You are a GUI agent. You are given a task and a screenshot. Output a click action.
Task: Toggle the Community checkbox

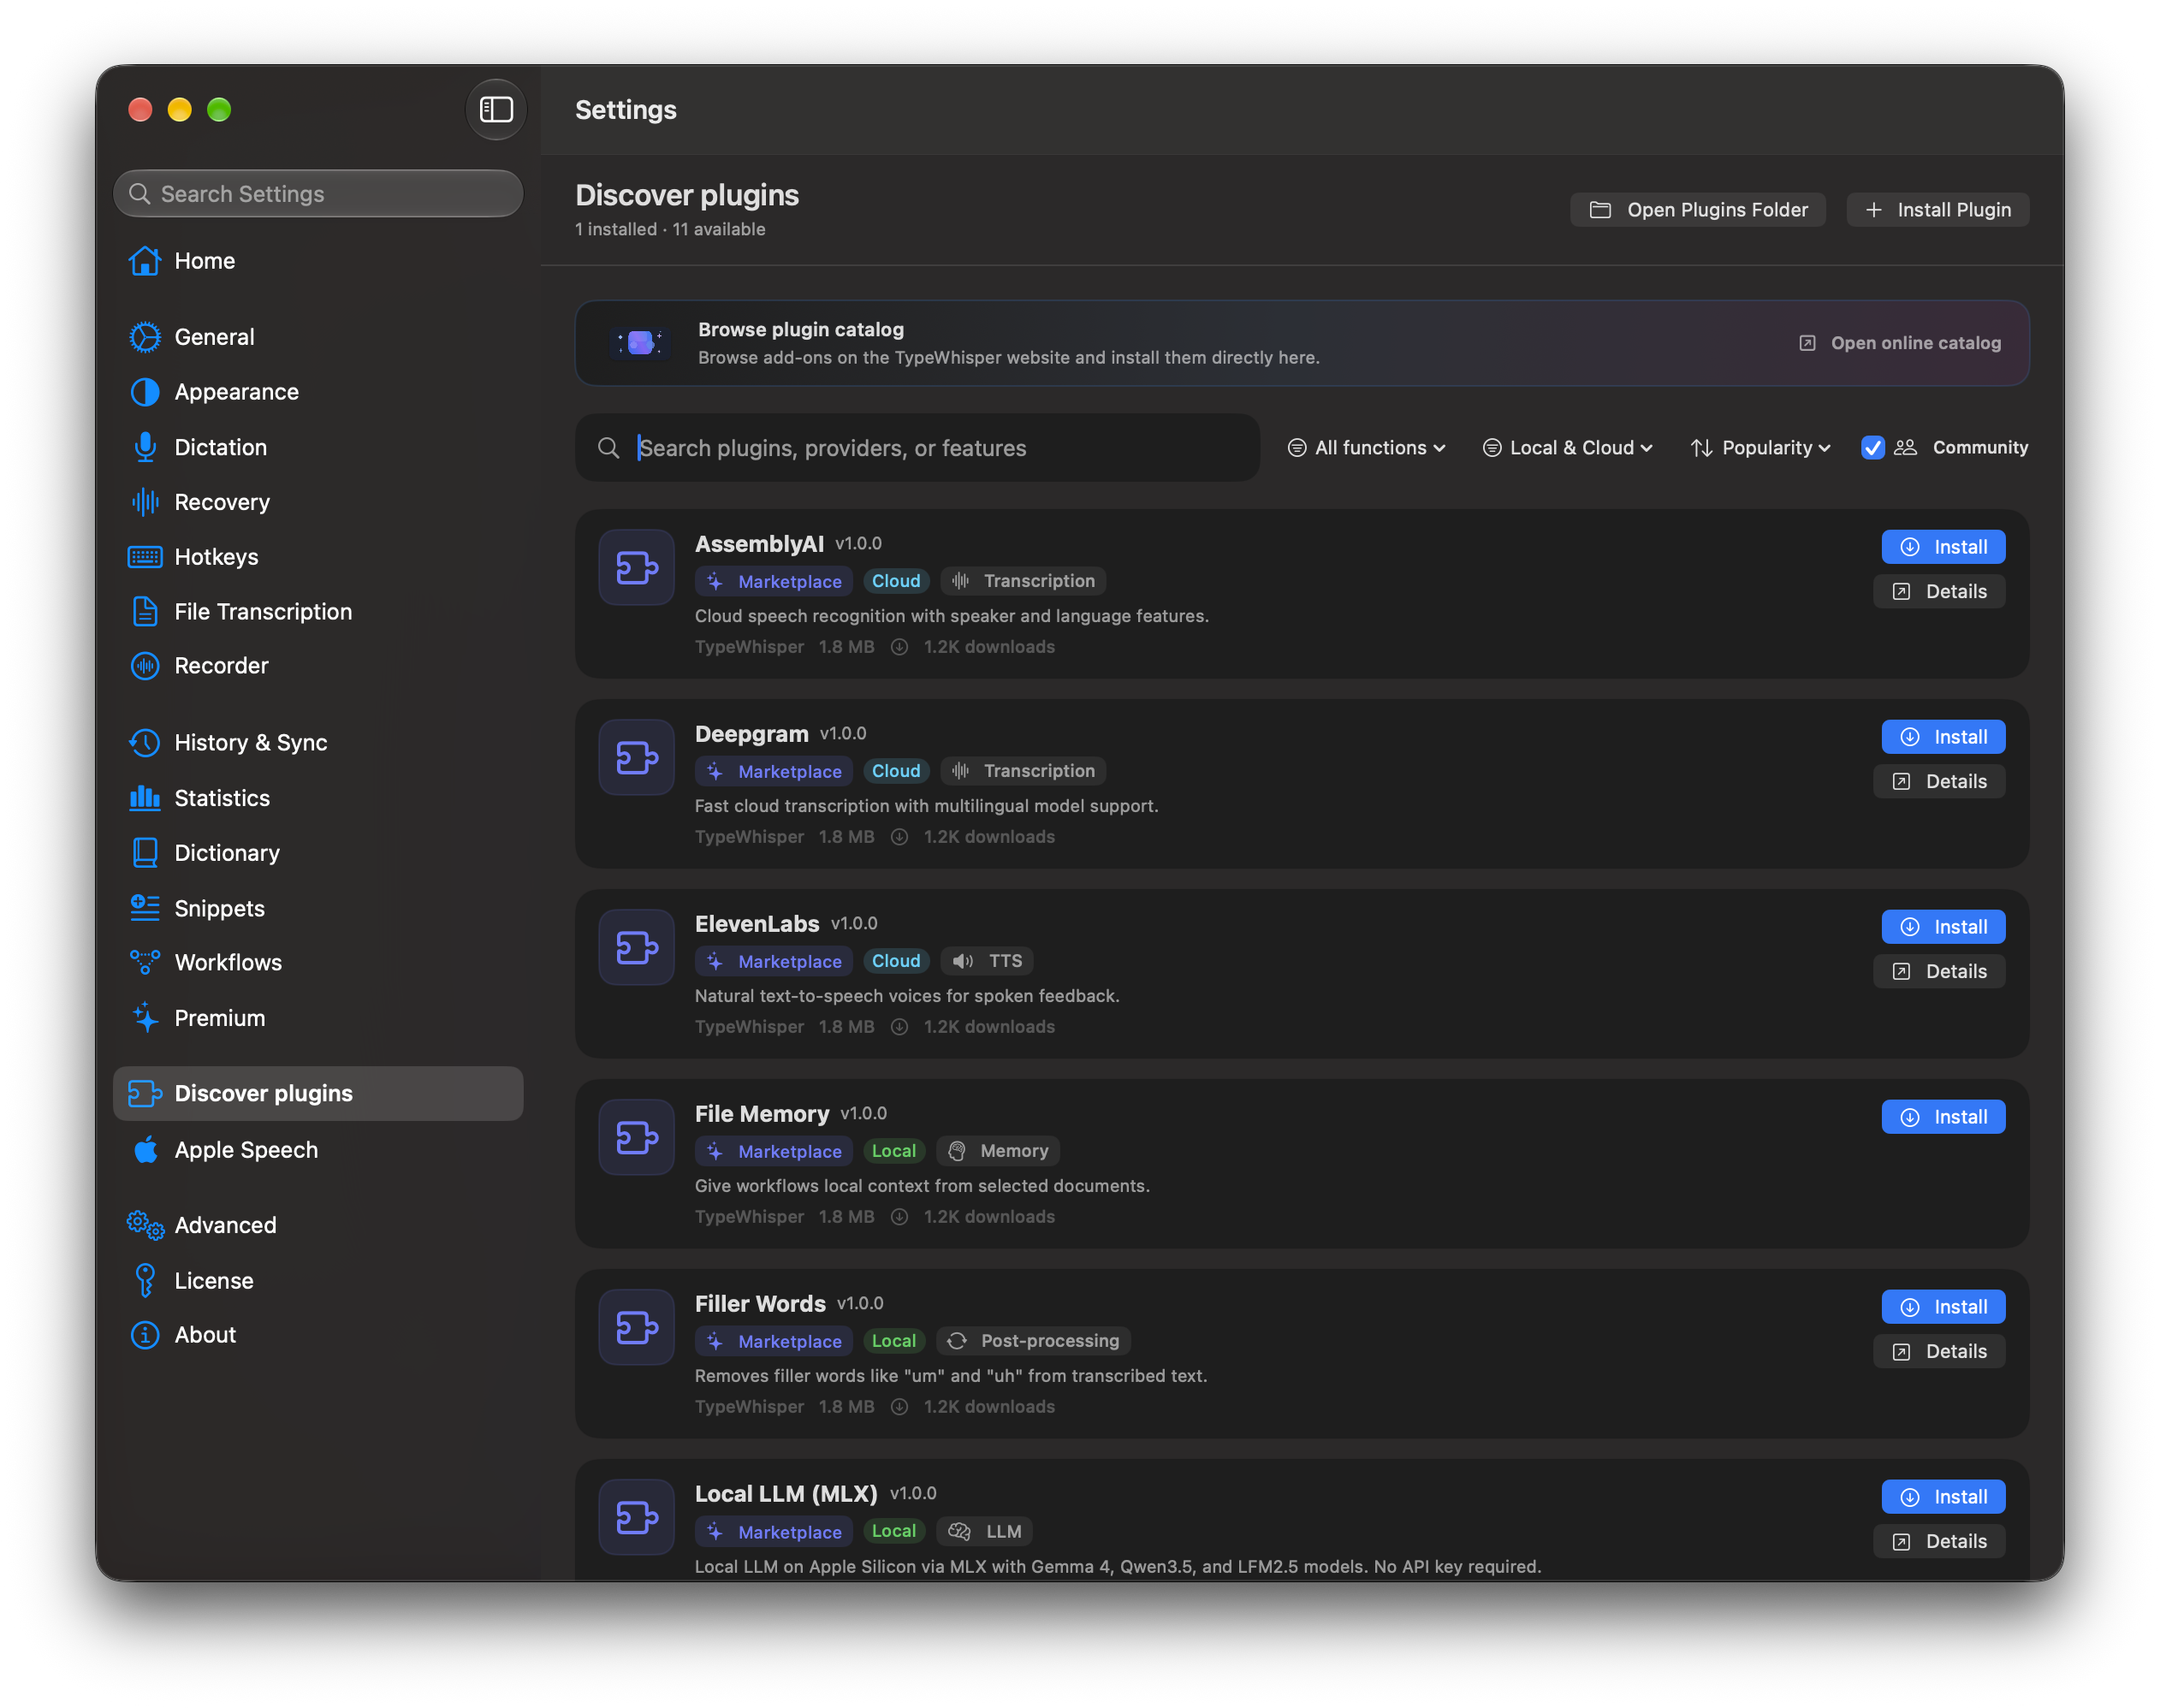(1872, 448)
